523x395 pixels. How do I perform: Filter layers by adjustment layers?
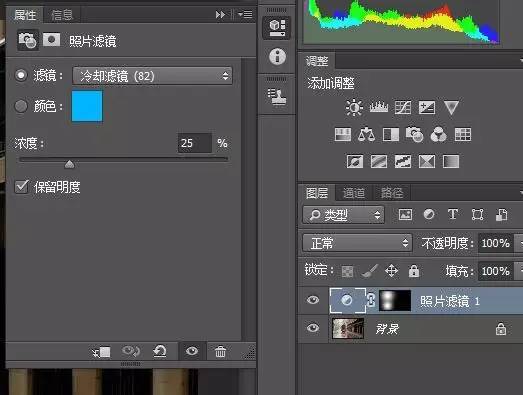(x=429, y=214)
